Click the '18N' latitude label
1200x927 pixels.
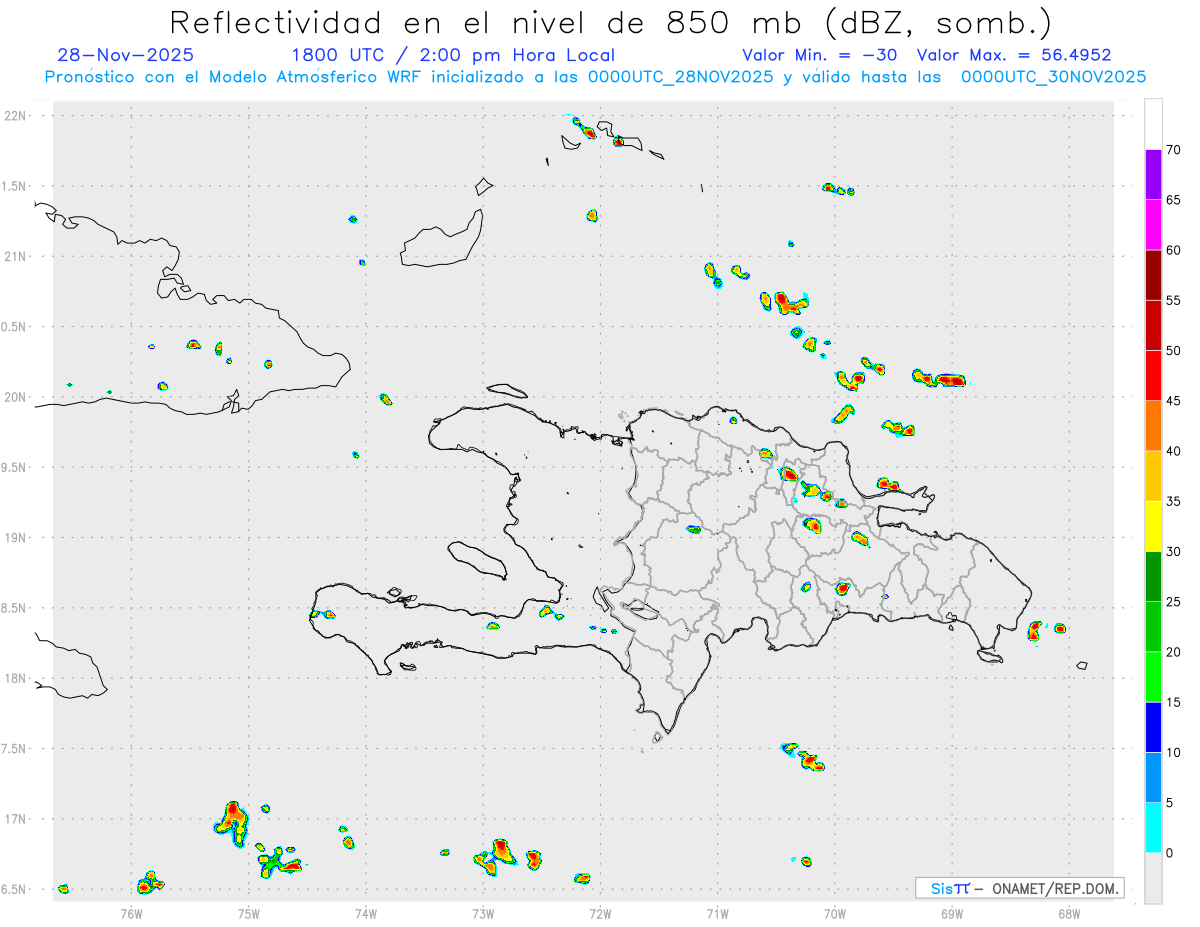coord(17,679)
